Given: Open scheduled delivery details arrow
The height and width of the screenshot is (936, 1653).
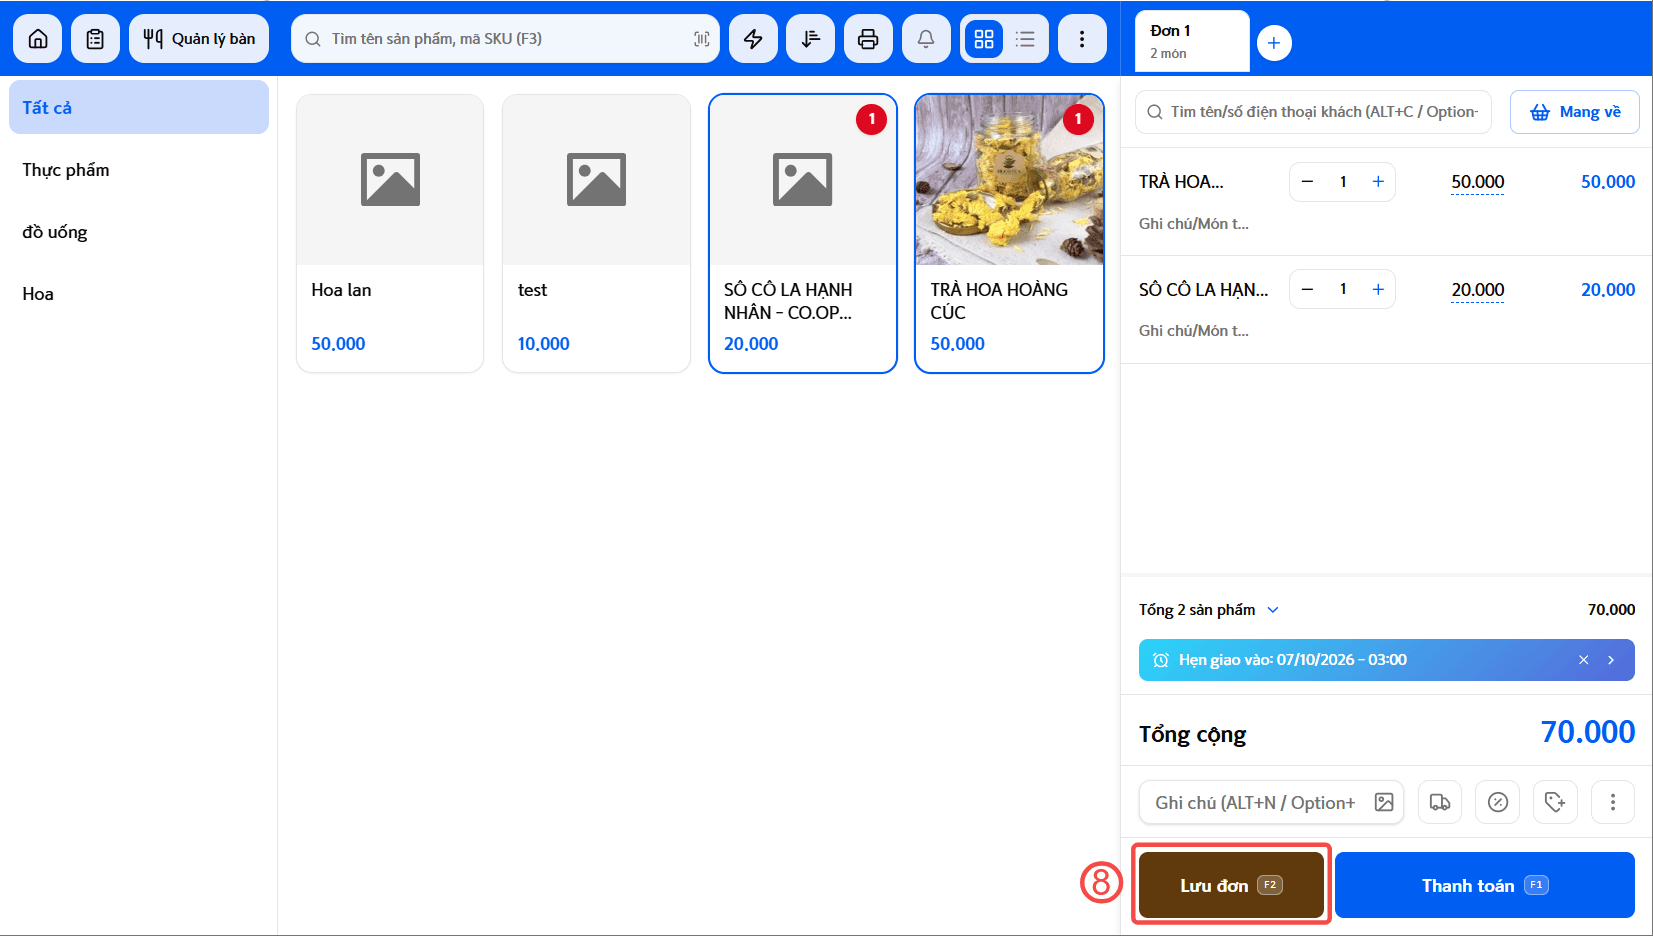Looking at the screenshot, I should [1611, 660].
